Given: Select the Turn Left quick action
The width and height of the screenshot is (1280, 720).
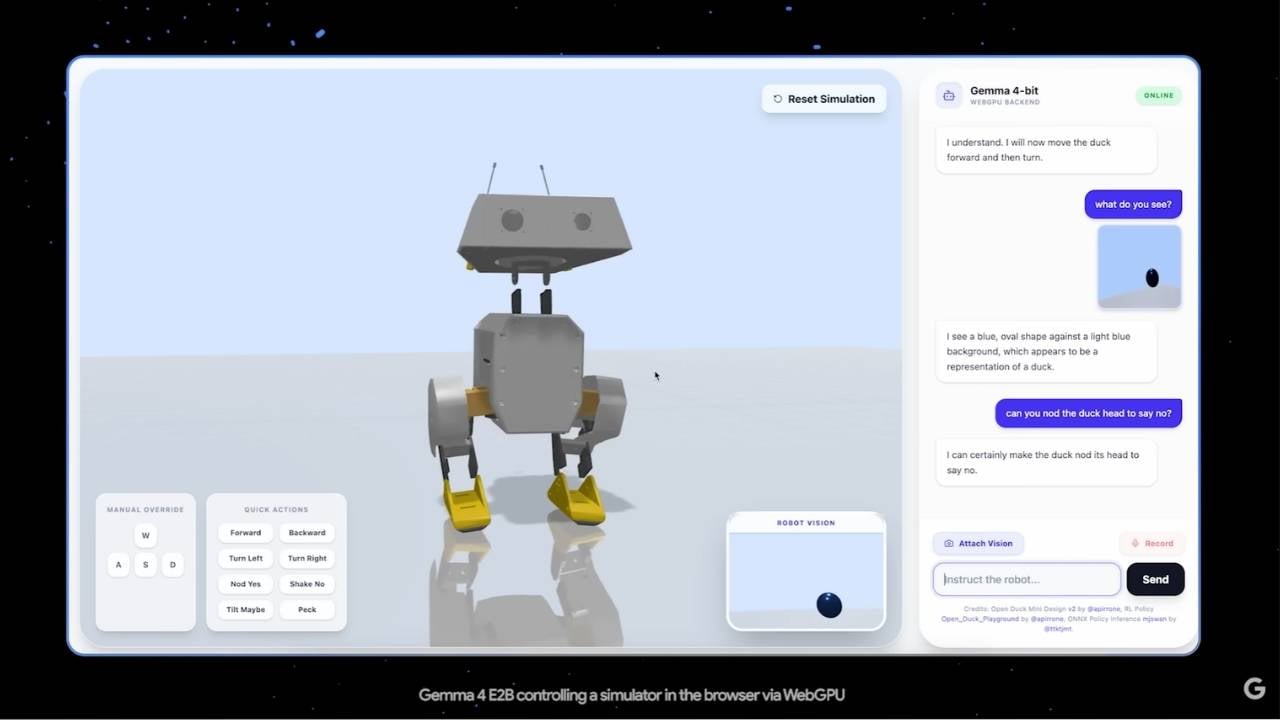Looking at the screenshot, I should [245, 558].
